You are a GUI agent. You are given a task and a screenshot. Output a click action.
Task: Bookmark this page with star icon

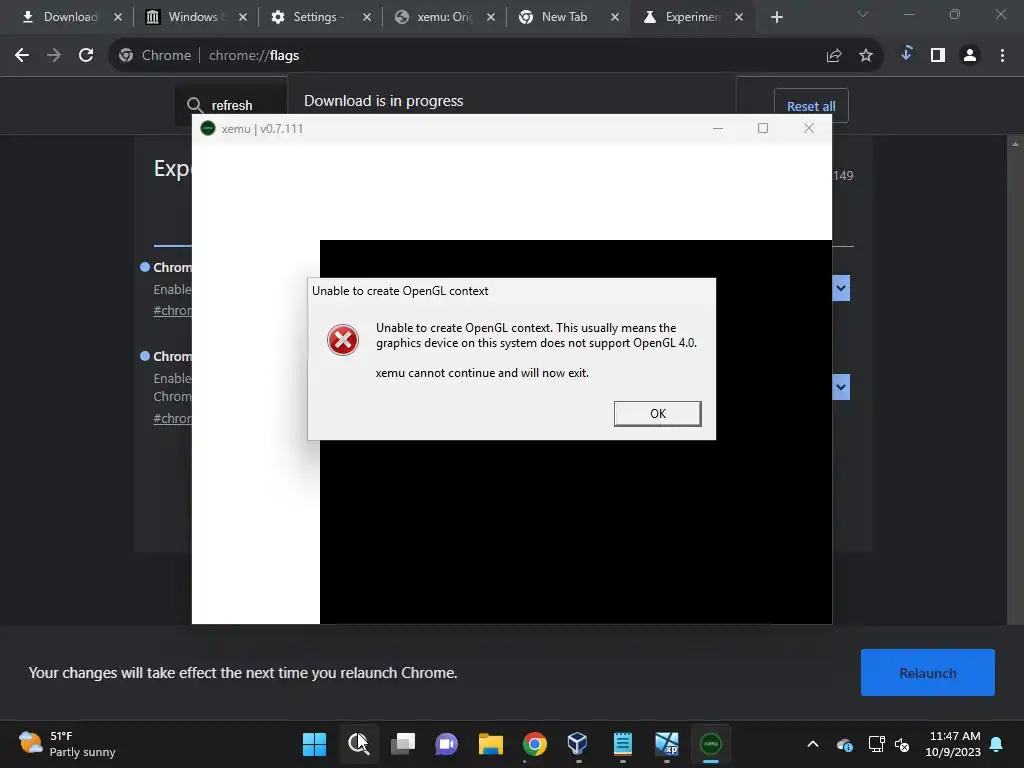866,56
